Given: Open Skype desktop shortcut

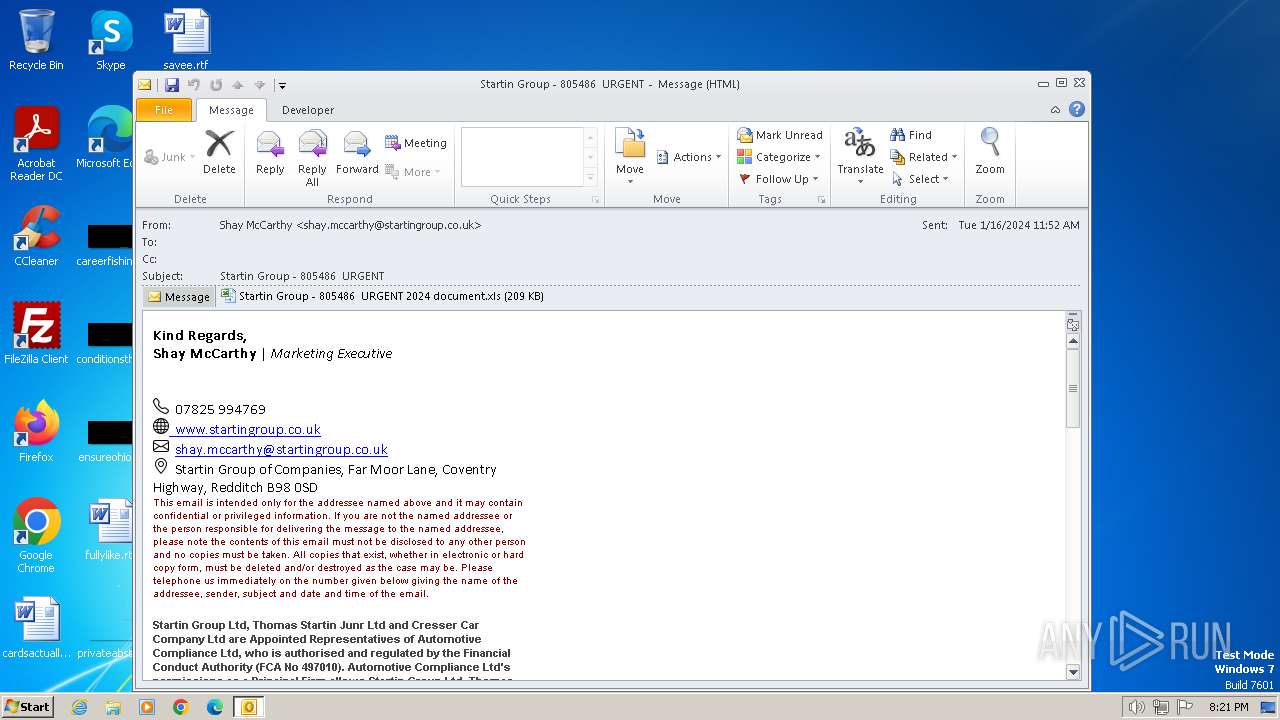Looking at the screenshot, I should pyautogui.click(x=110, y=41).
